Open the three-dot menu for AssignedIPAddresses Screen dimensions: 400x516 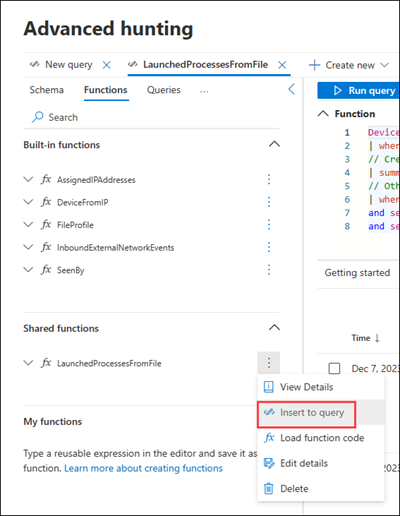(269, 179)
